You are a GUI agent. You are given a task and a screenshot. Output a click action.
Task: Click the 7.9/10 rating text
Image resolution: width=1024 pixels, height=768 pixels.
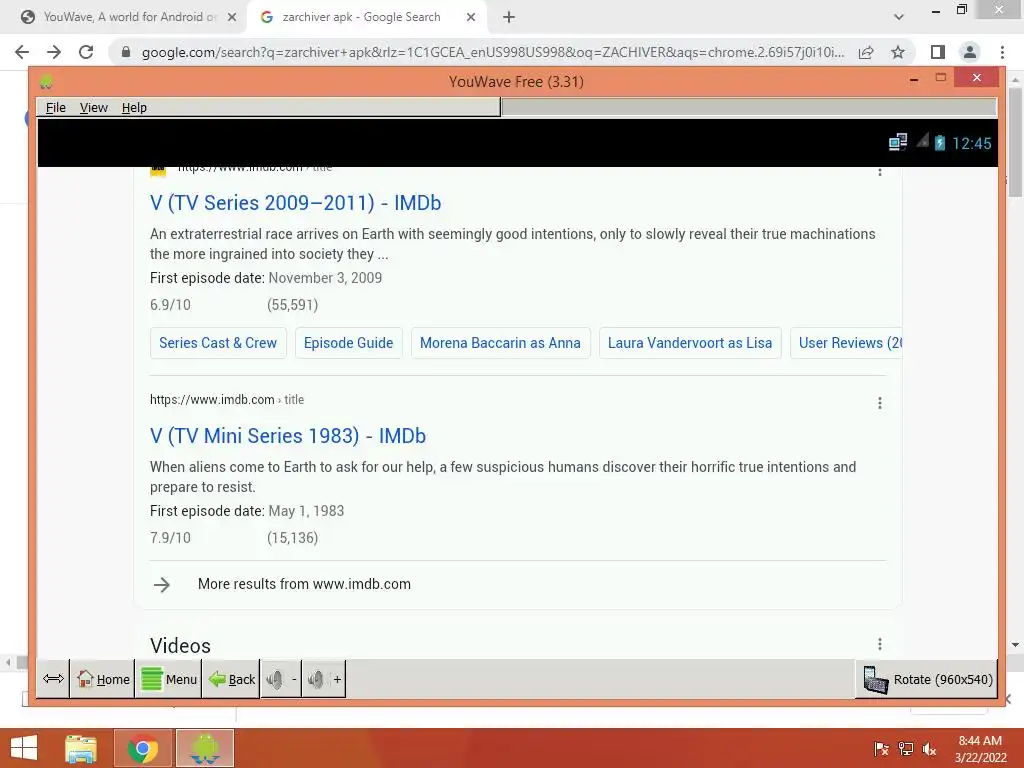(170, 538)
